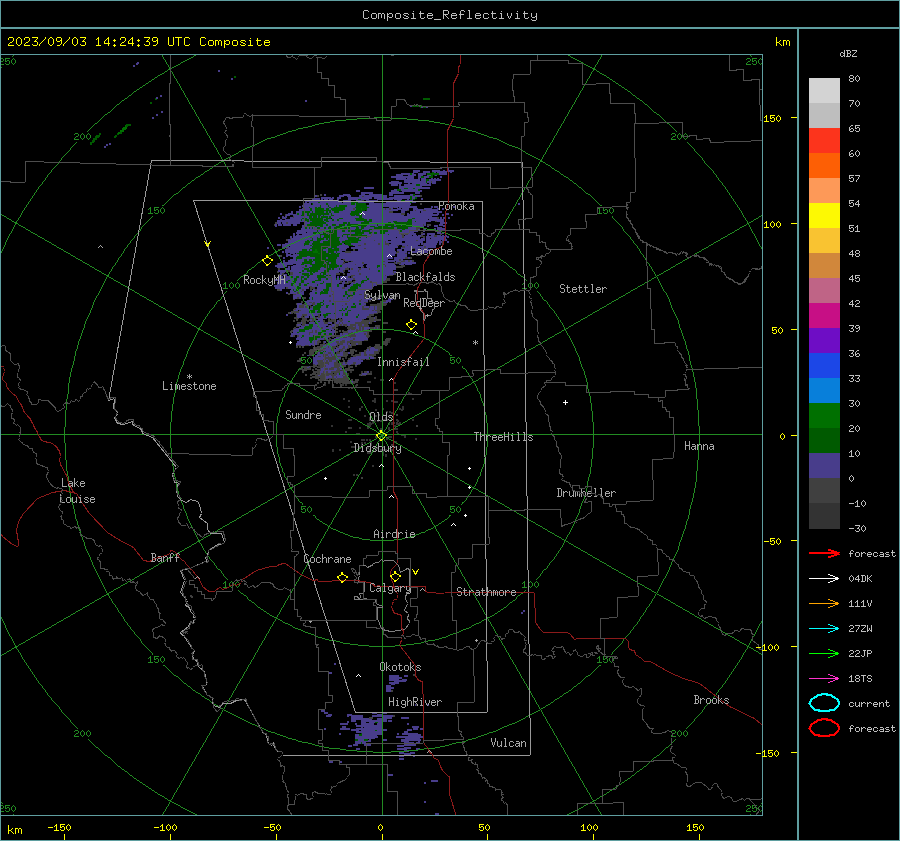Viewport: 900px width, 841px height.
Task: Select the red 60-65 dBZ swatch
Action: coord(824,141)
